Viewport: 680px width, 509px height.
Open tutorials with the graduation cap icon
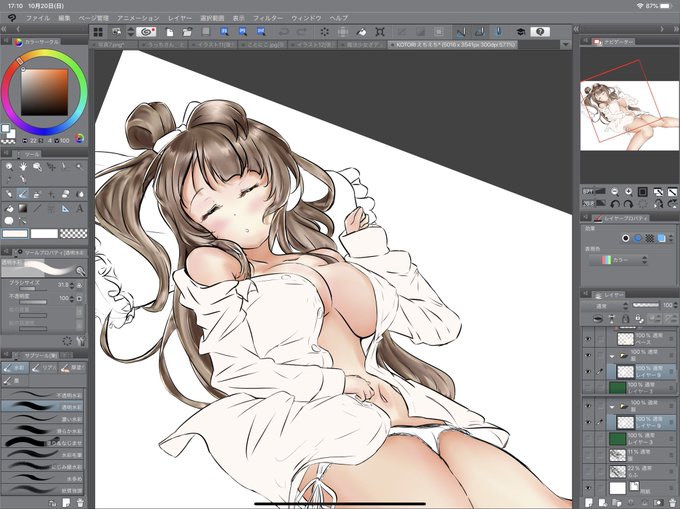520,32
